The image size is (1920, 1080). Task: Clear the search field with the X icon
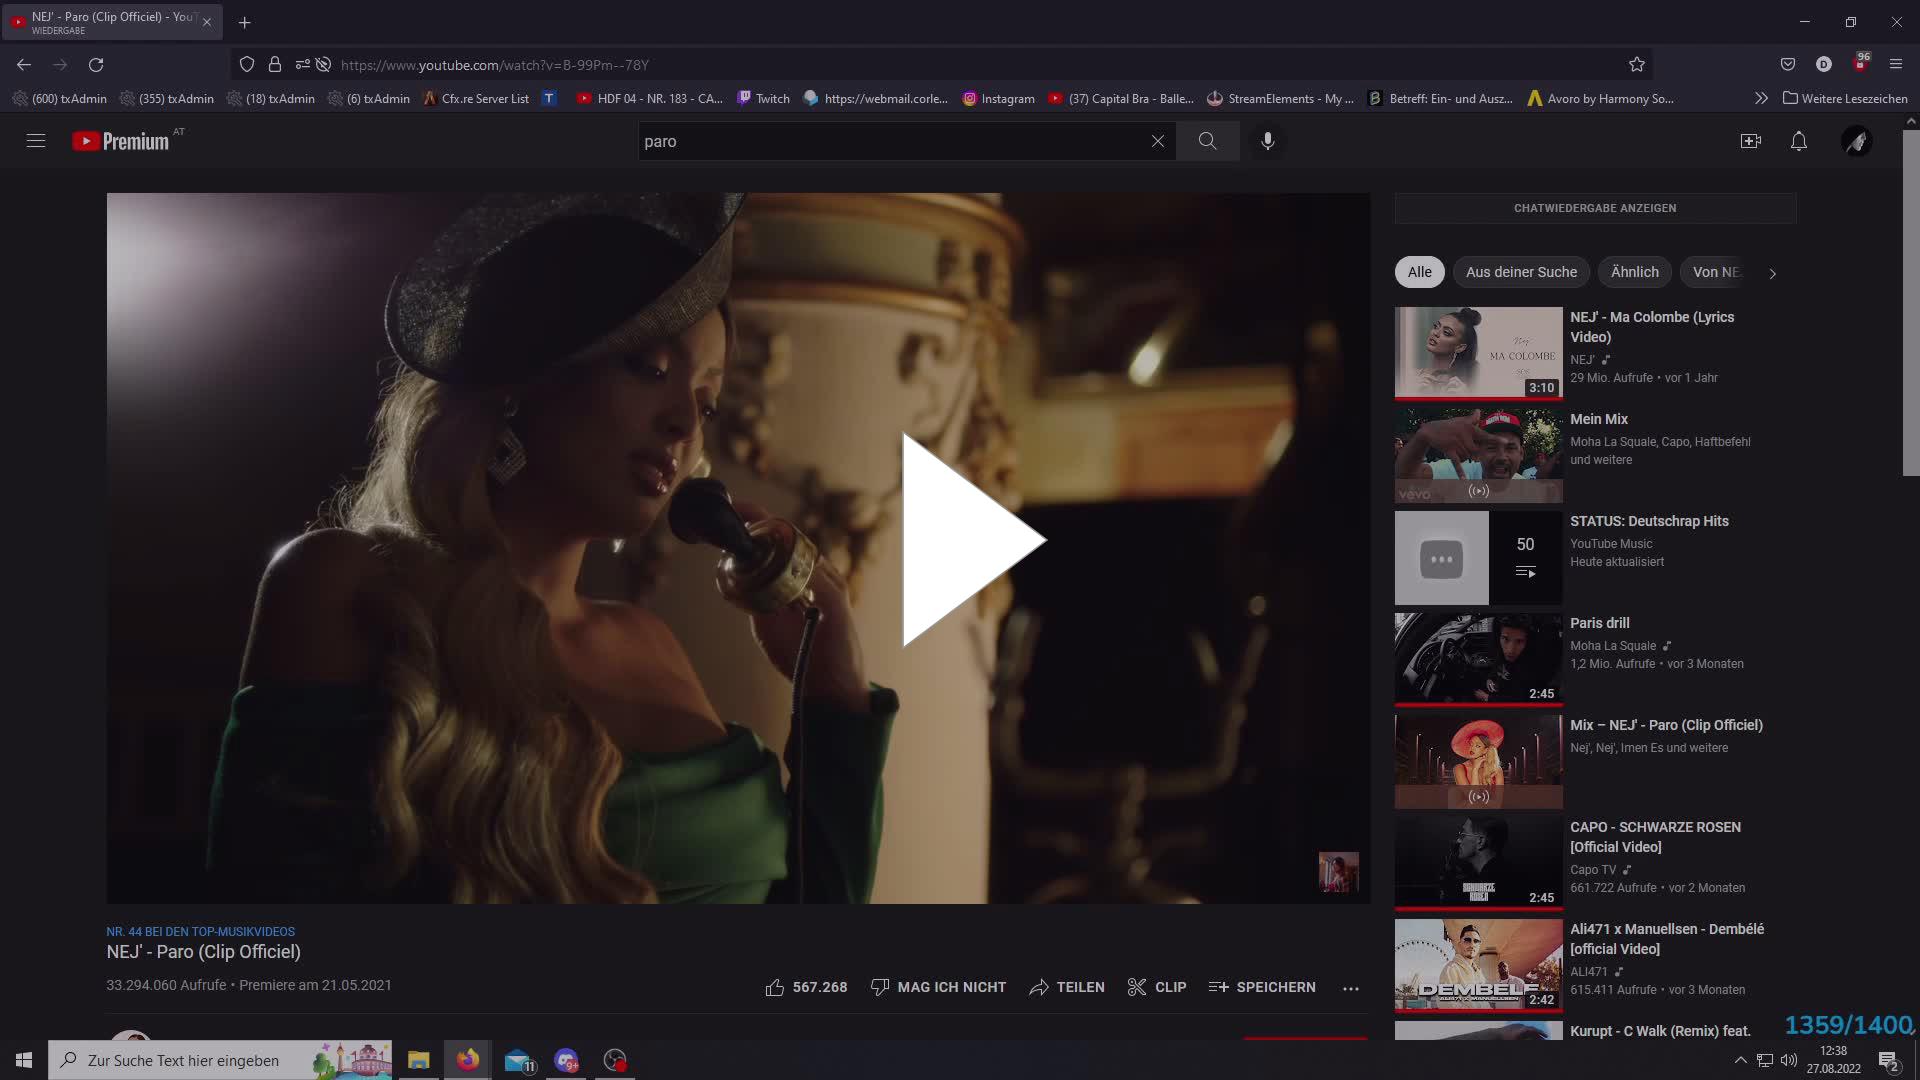coord(1157,141)
